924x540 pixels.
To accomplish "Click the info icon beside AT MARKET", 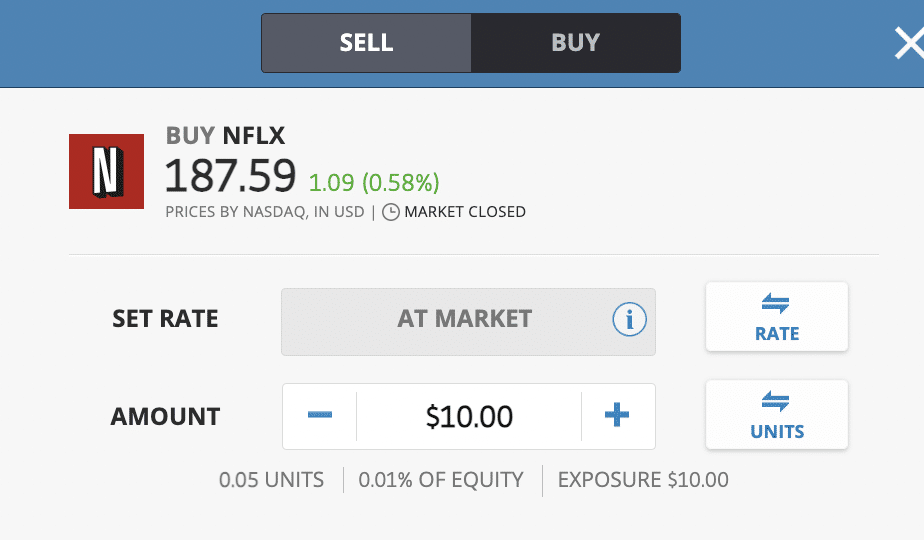I will pos(629,320).
